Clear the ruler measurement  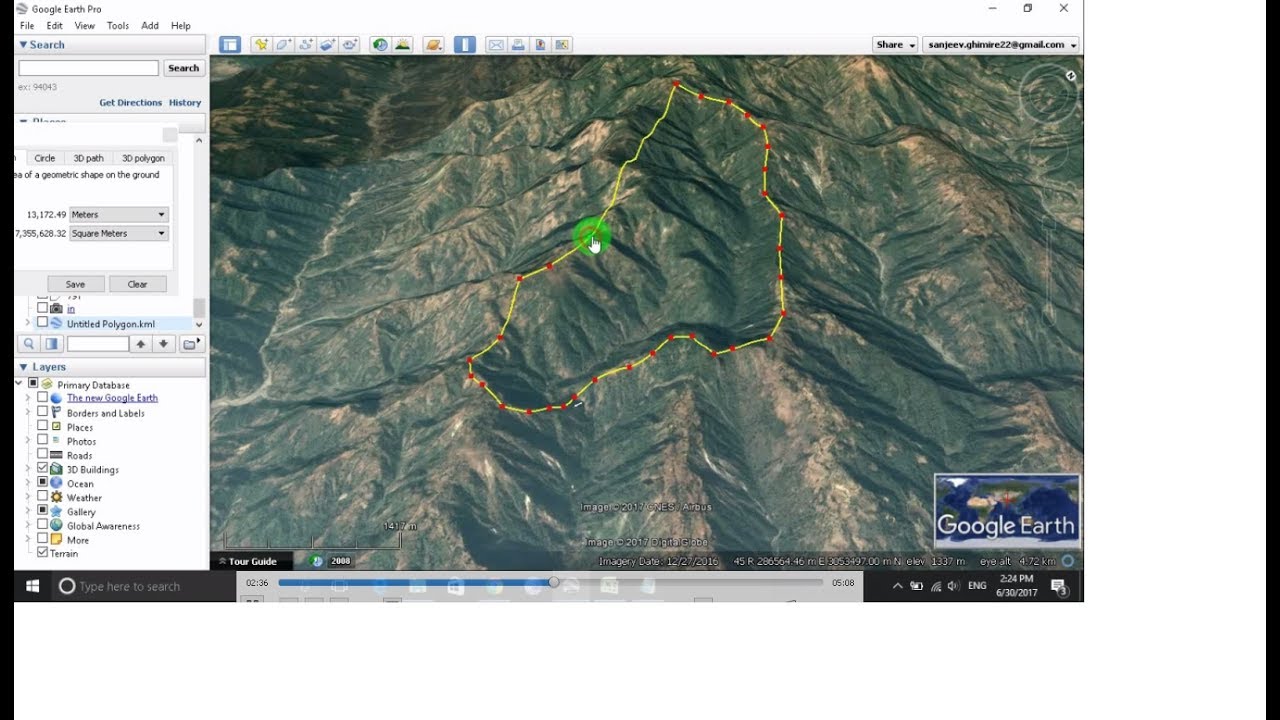tap(137, 284)
